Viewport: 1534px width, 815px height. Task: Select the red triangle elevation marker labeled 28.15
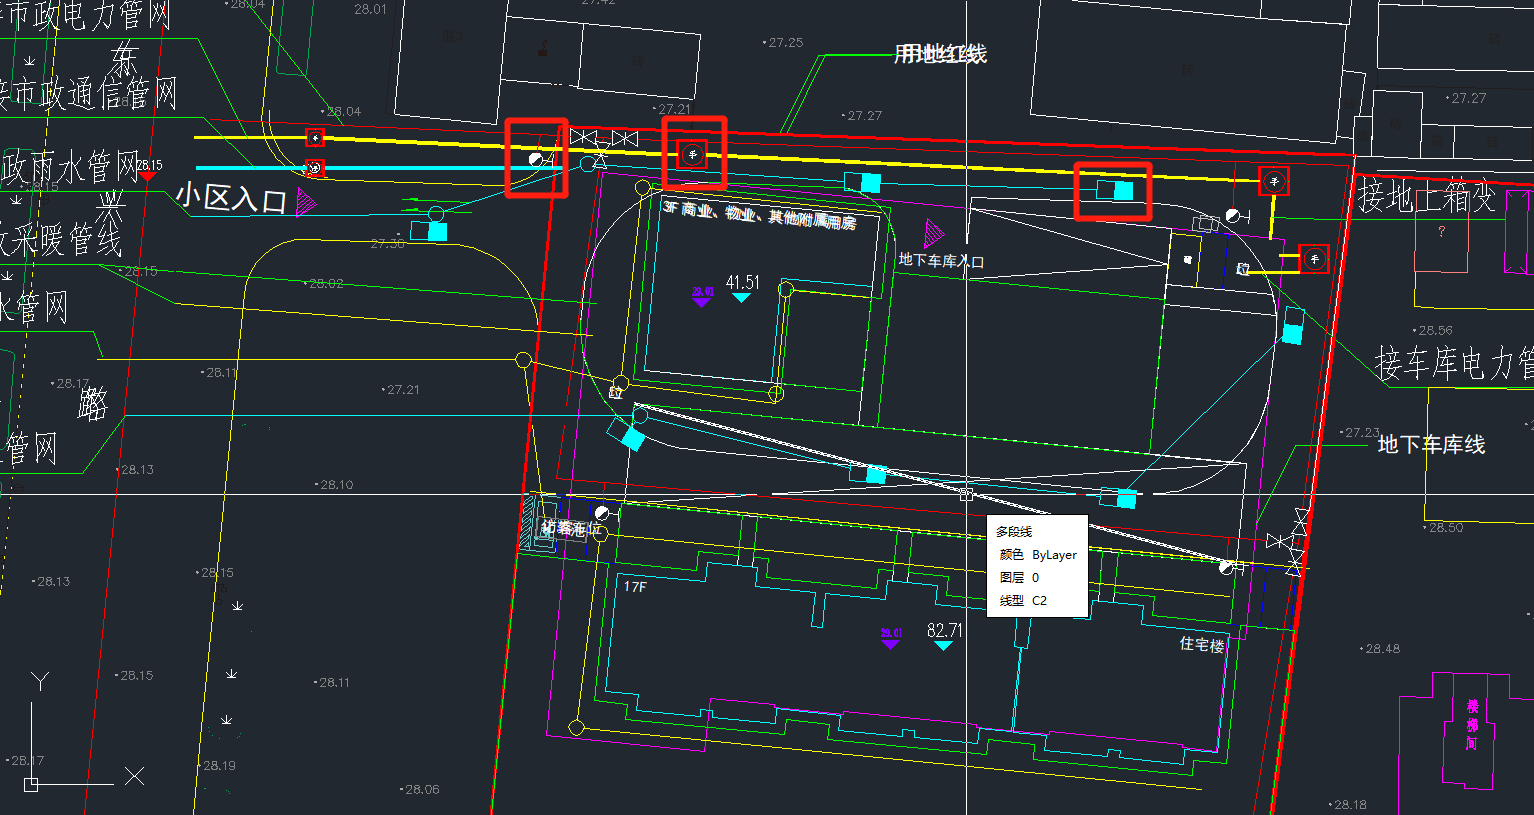pos(148,176)
